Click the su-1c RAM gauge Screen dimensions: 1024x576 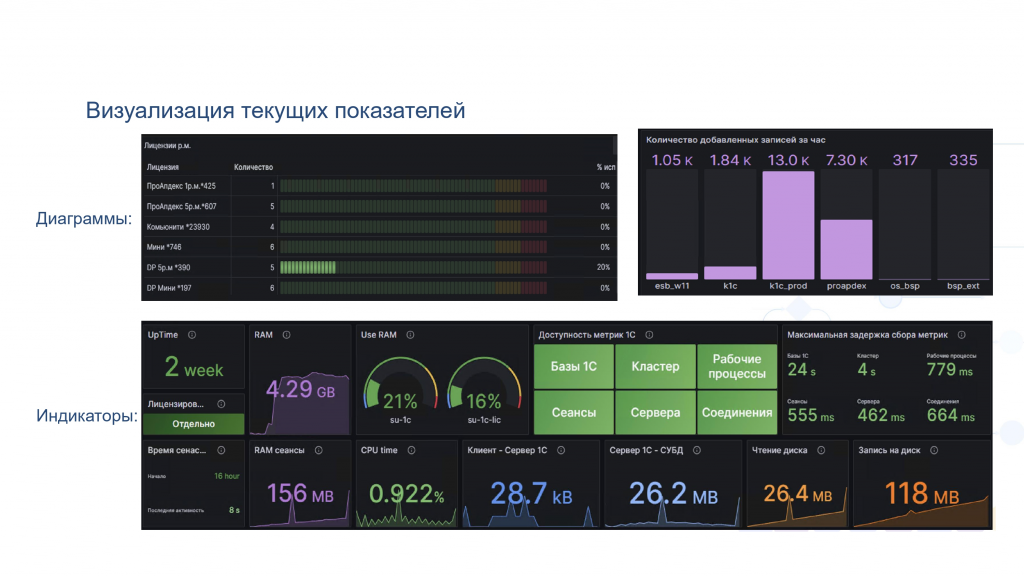[x=400, y=385]
